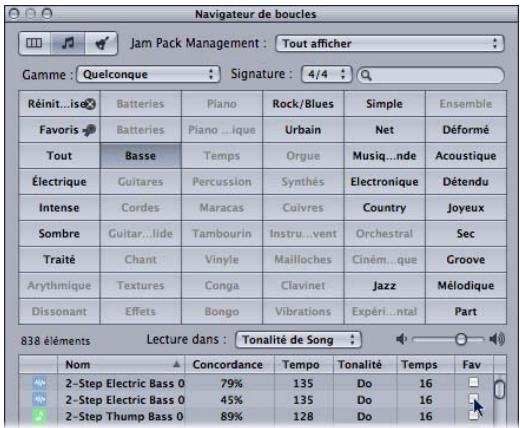Select the Rock/Blues genre button
The height and width of the screenshot is (428, 520).
point(303,104)
